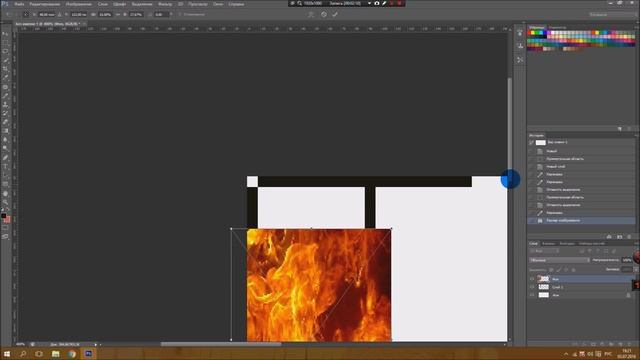Select the Clone Stamp tool
Image resolution: width=640 pixels, height=360 pixels.
click(5, 104)
